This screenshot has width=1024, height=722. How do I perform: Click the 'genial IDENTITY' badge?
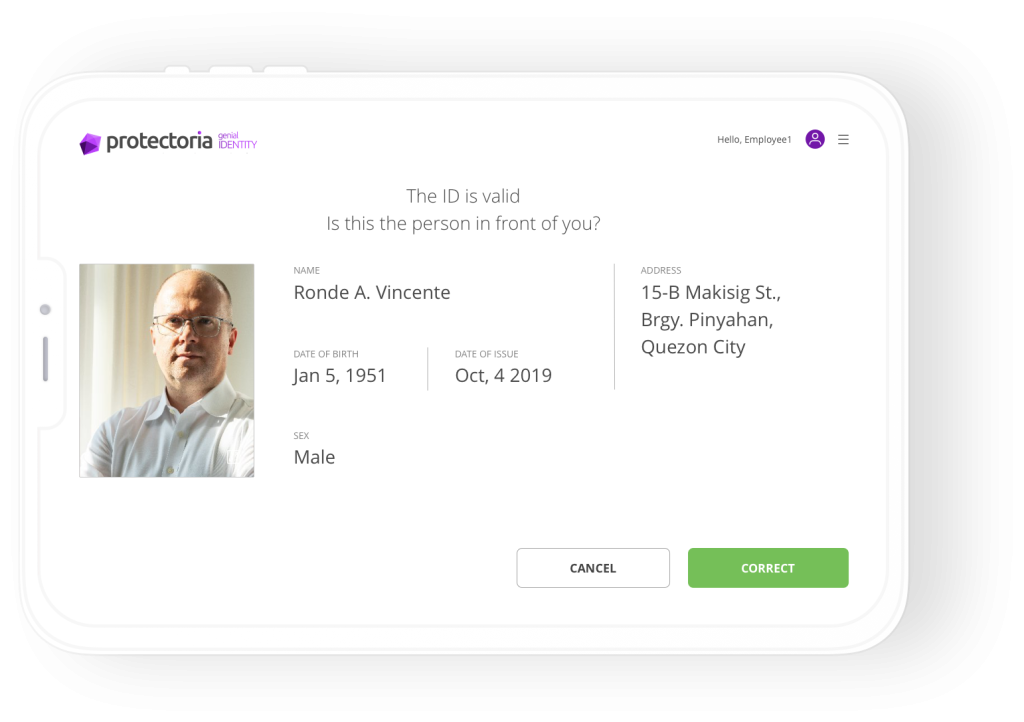click(237, 141)
